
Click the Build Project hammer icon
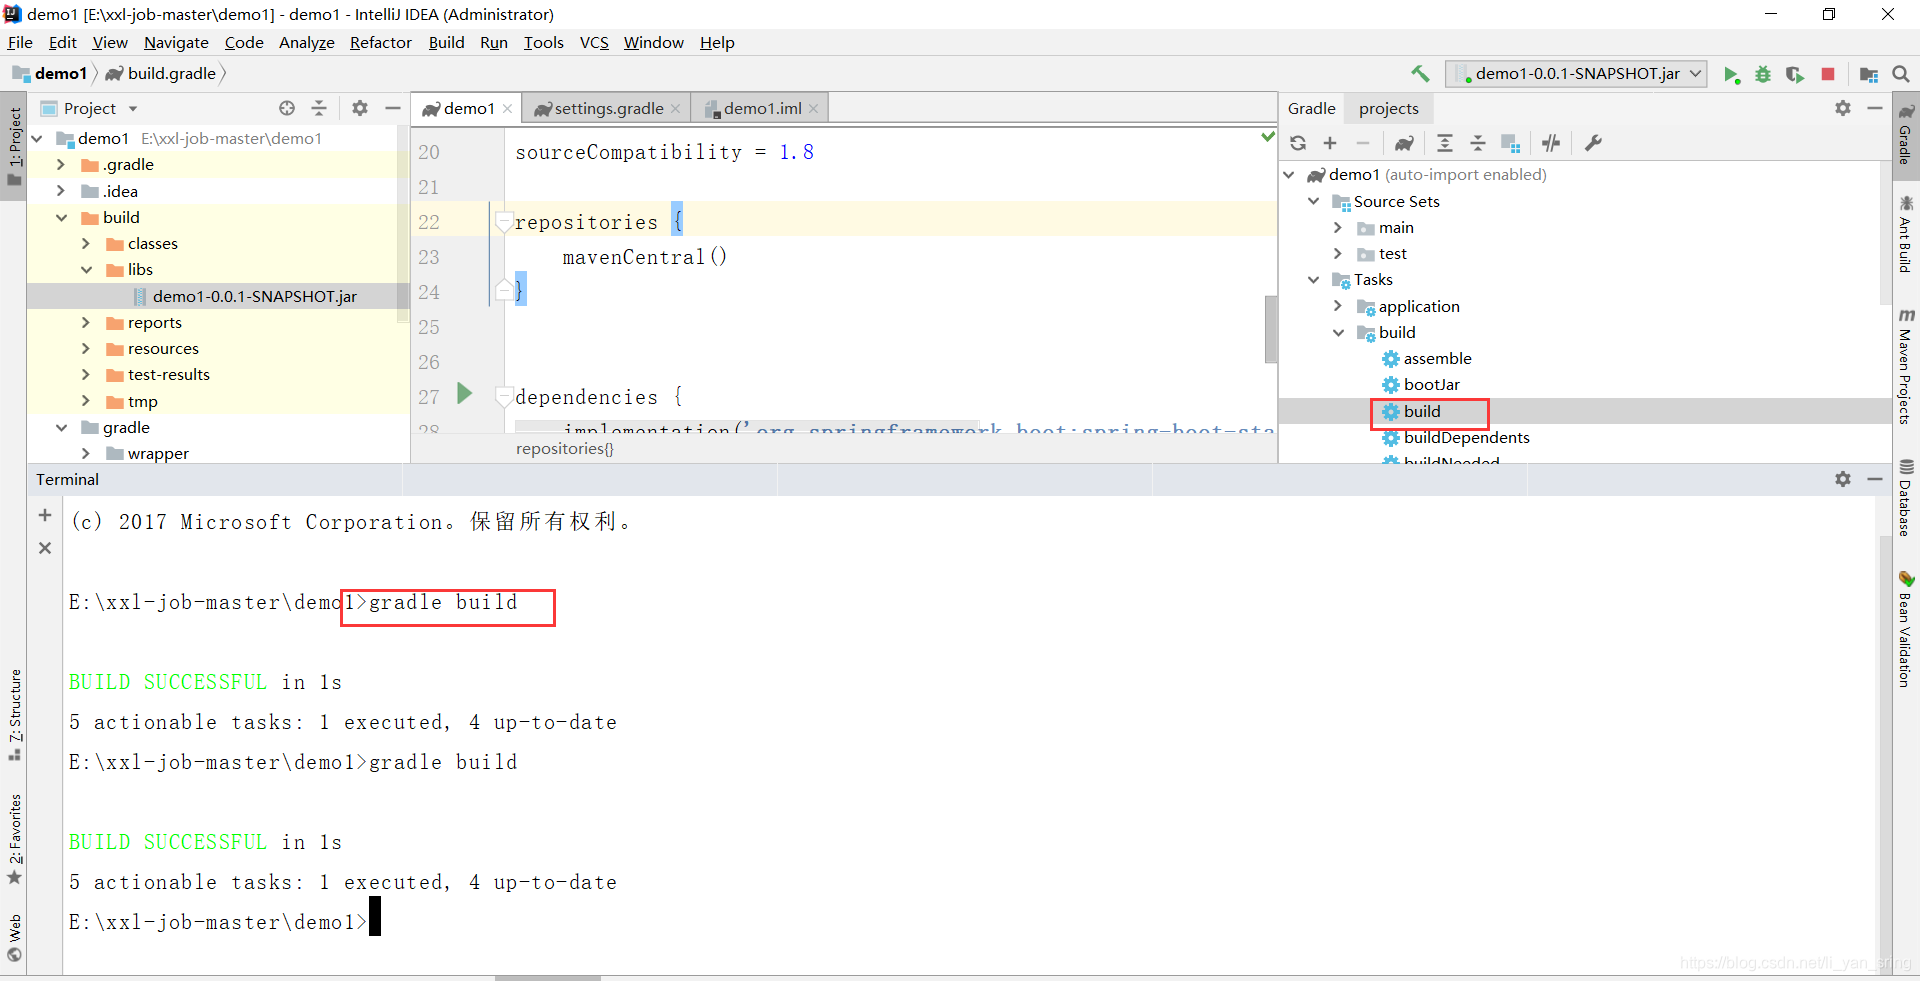(x=1420, y=73)
